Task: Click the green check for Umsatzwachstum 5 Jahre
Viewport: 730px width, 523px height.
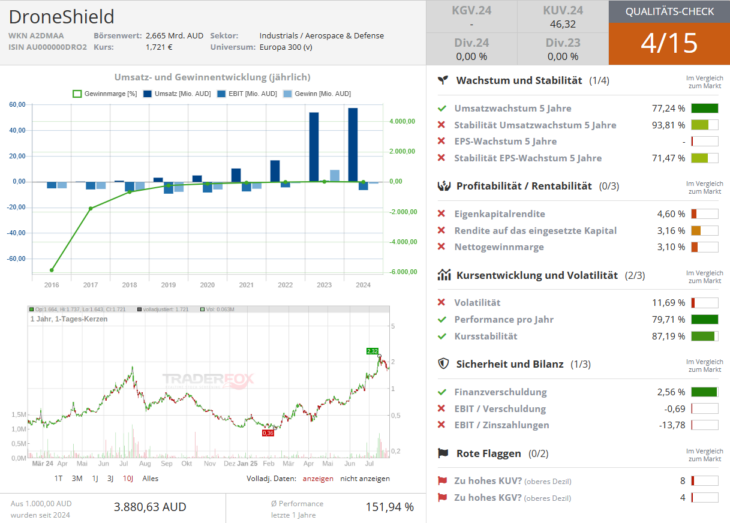Action: [442, 109]
